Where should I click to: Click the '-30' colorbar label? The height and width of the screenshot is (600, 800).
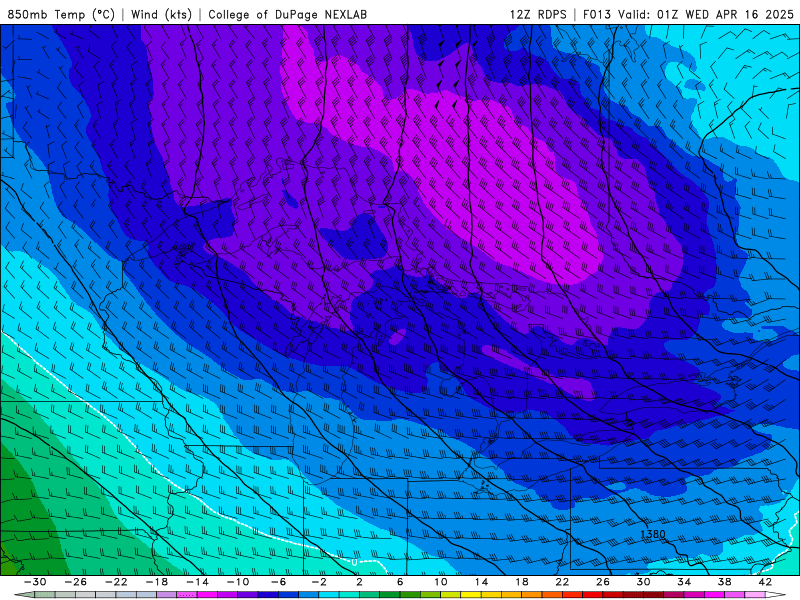35,582
